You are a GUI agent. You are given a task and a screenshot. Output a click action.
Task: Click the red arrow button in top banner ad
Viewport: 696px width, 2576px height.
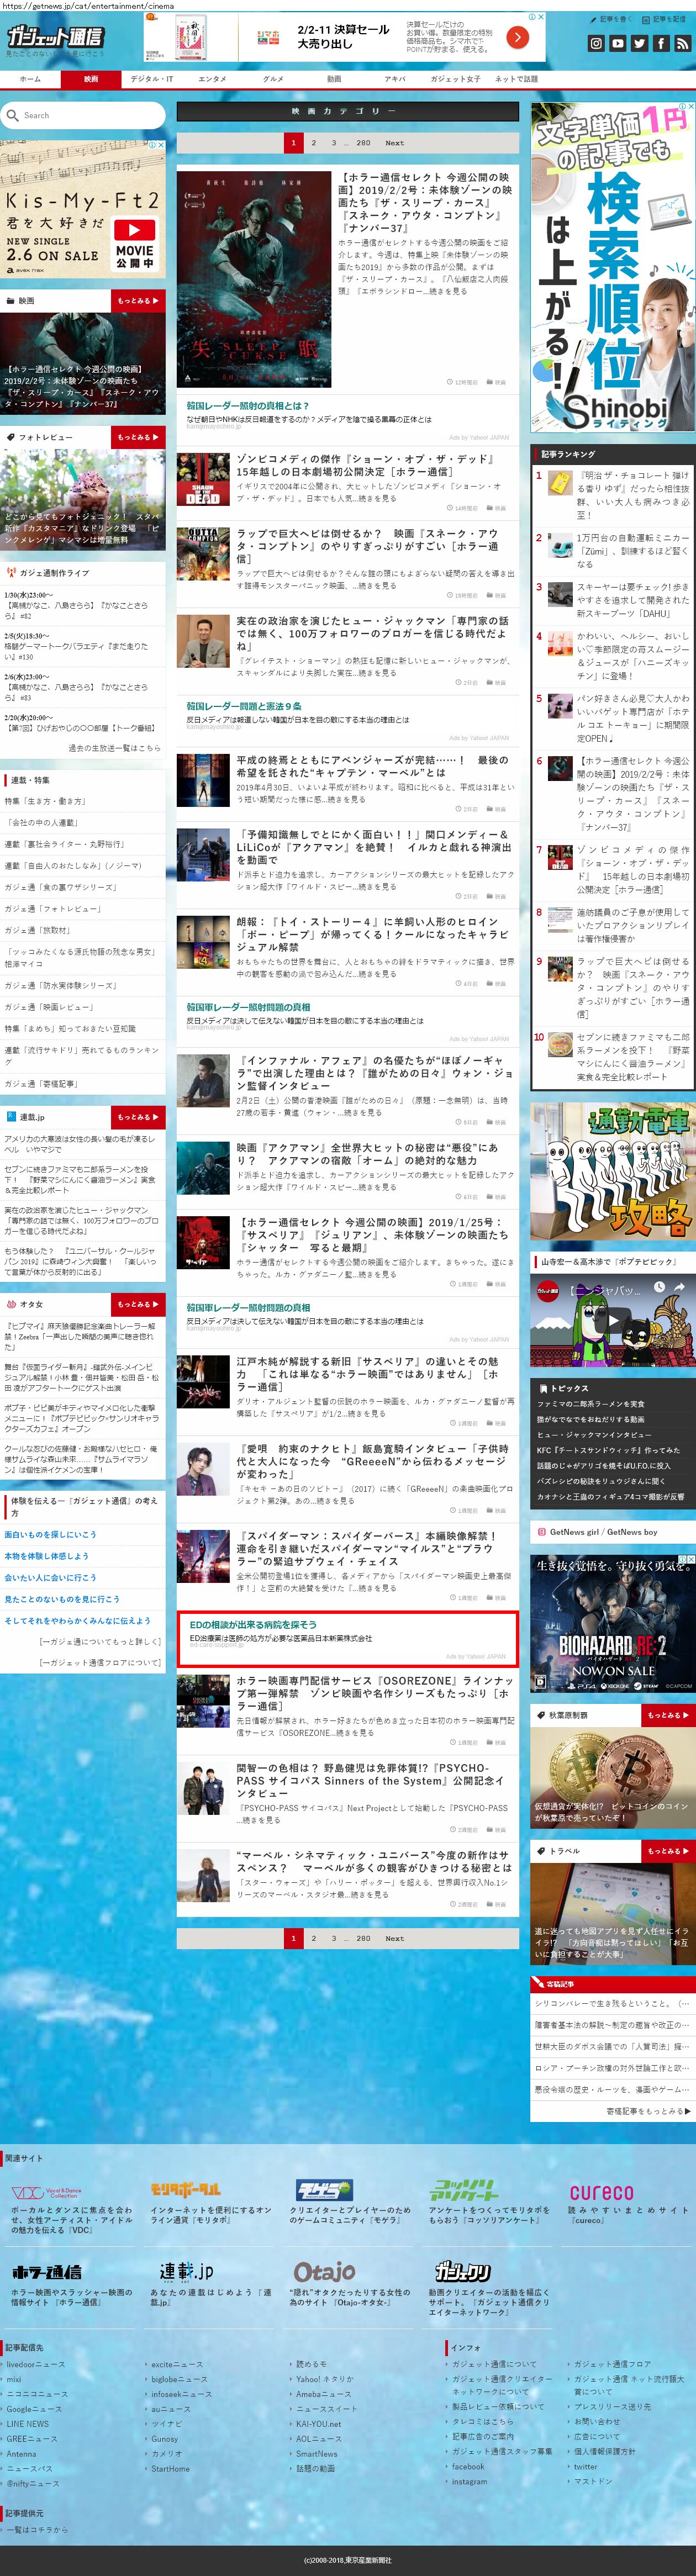click(x=517, y=37)
